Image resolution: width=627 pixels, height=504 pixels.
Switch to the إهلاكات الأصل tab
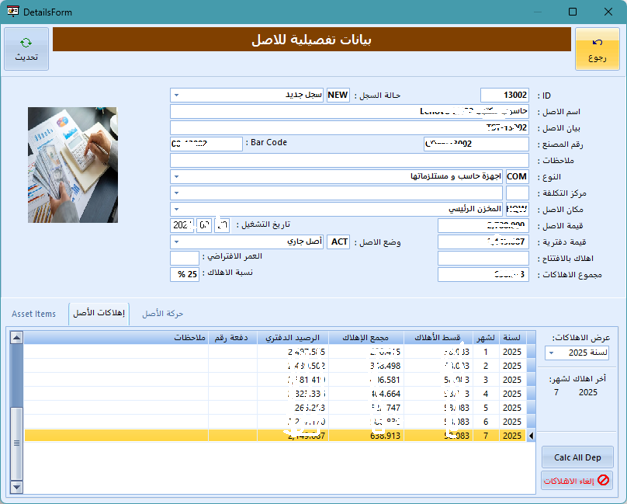tap(99, 313)
